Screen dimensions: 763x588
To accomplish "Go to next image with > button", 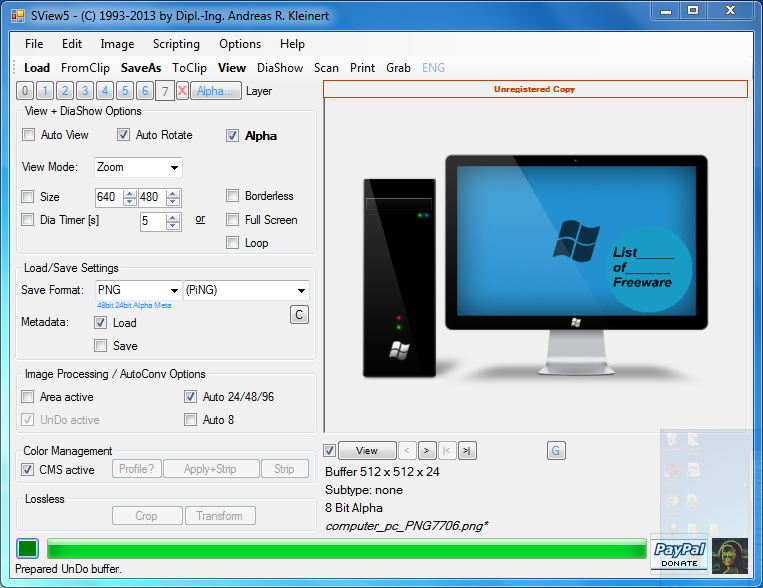I will pos(427,451).
